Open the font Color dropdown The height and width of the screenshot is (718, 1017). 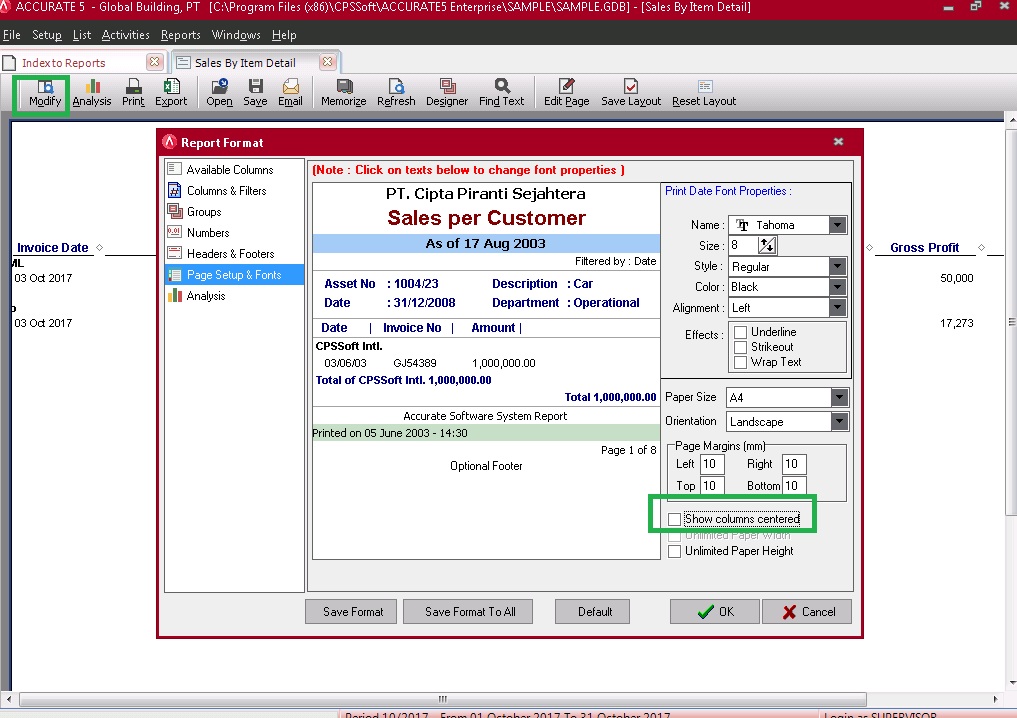tap(838, 287)
